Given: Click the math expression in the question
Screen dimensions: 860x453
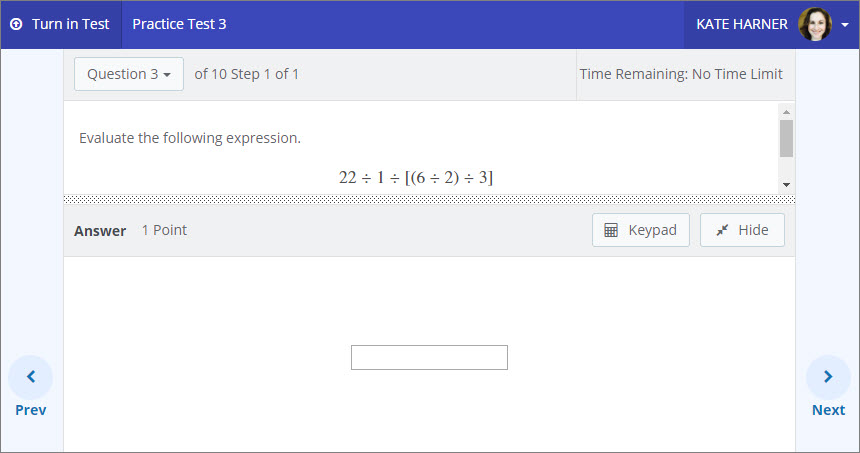Looking at the screenshot, I should point(416,178).
